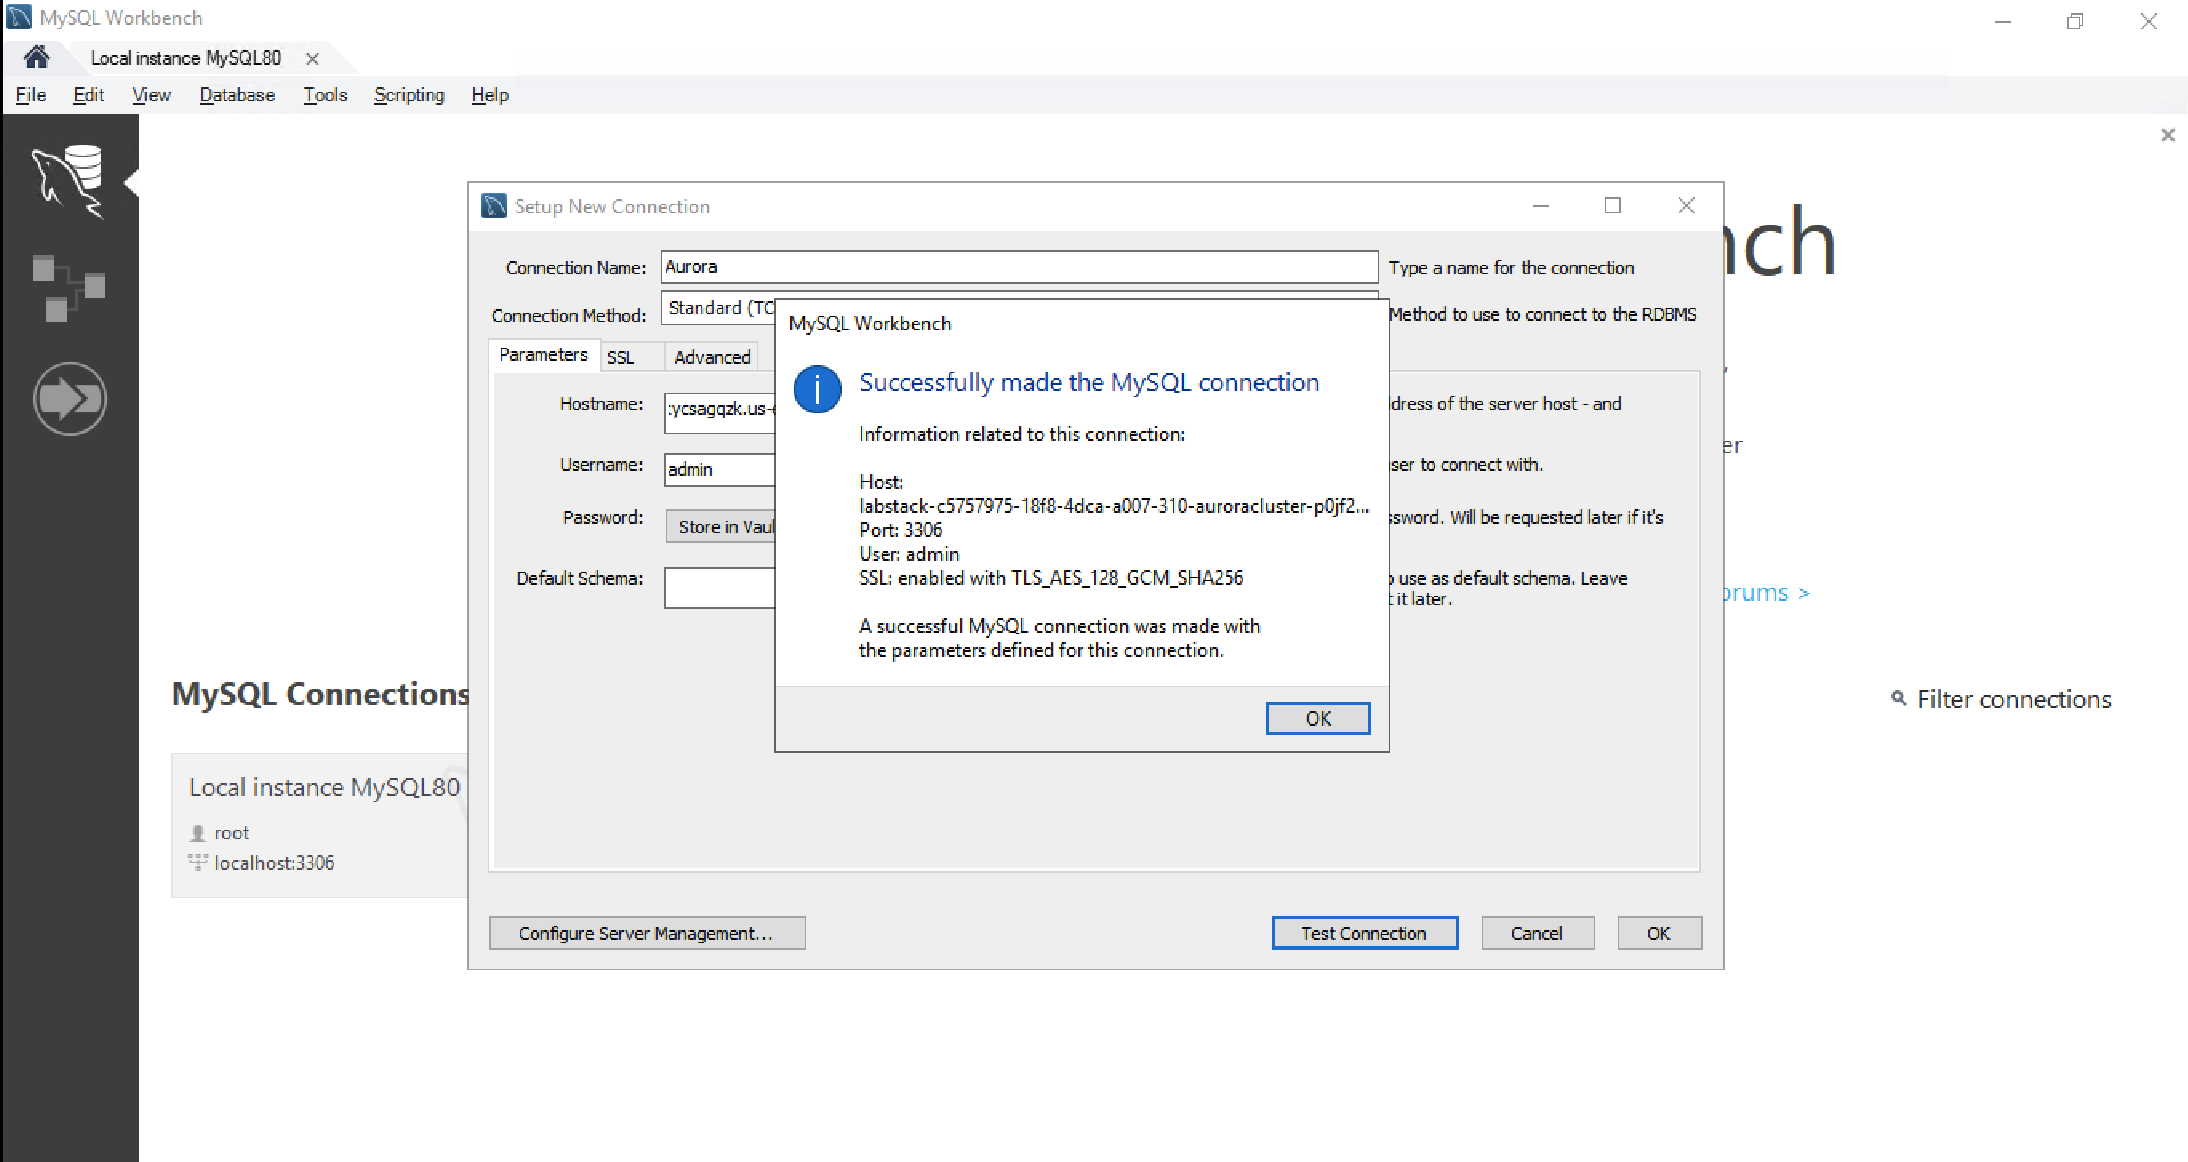Open the Database menu
The height and width of the screenshot is (1162, 2188).
click(x=237, y=95)
